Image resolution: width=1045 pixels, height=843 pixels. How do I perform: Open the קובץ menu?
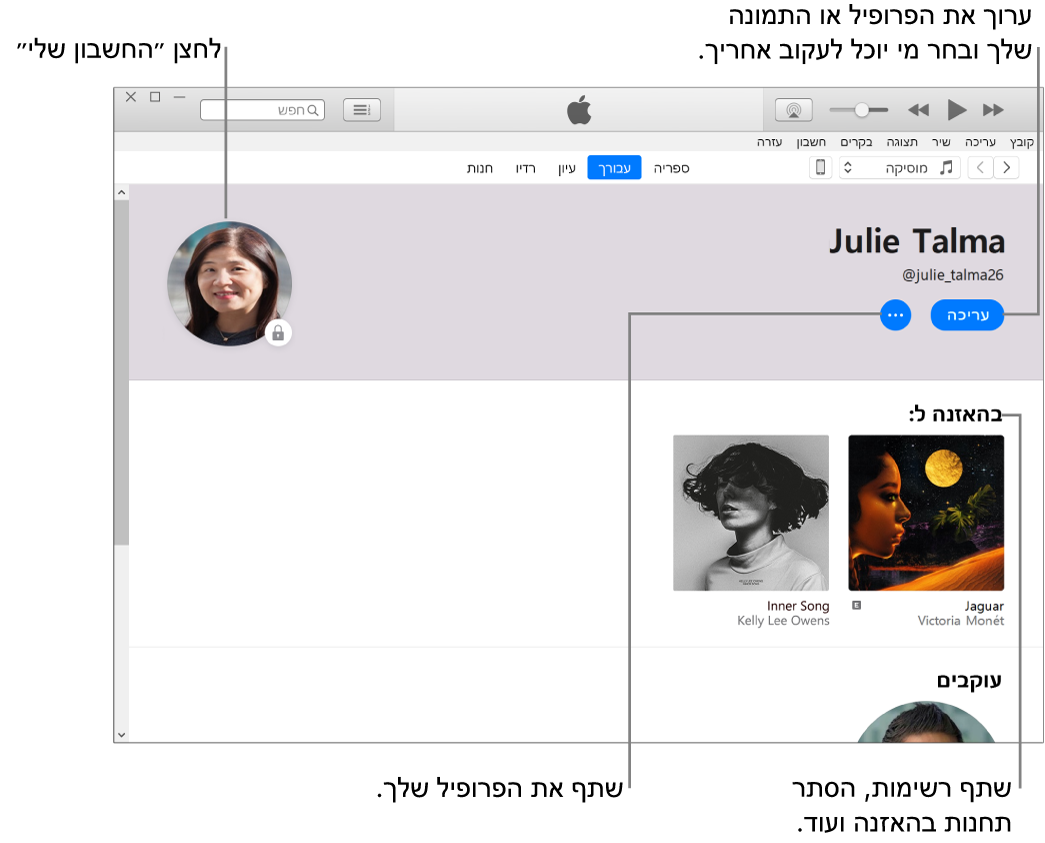pyautogui.click(x=1021, y=142)
